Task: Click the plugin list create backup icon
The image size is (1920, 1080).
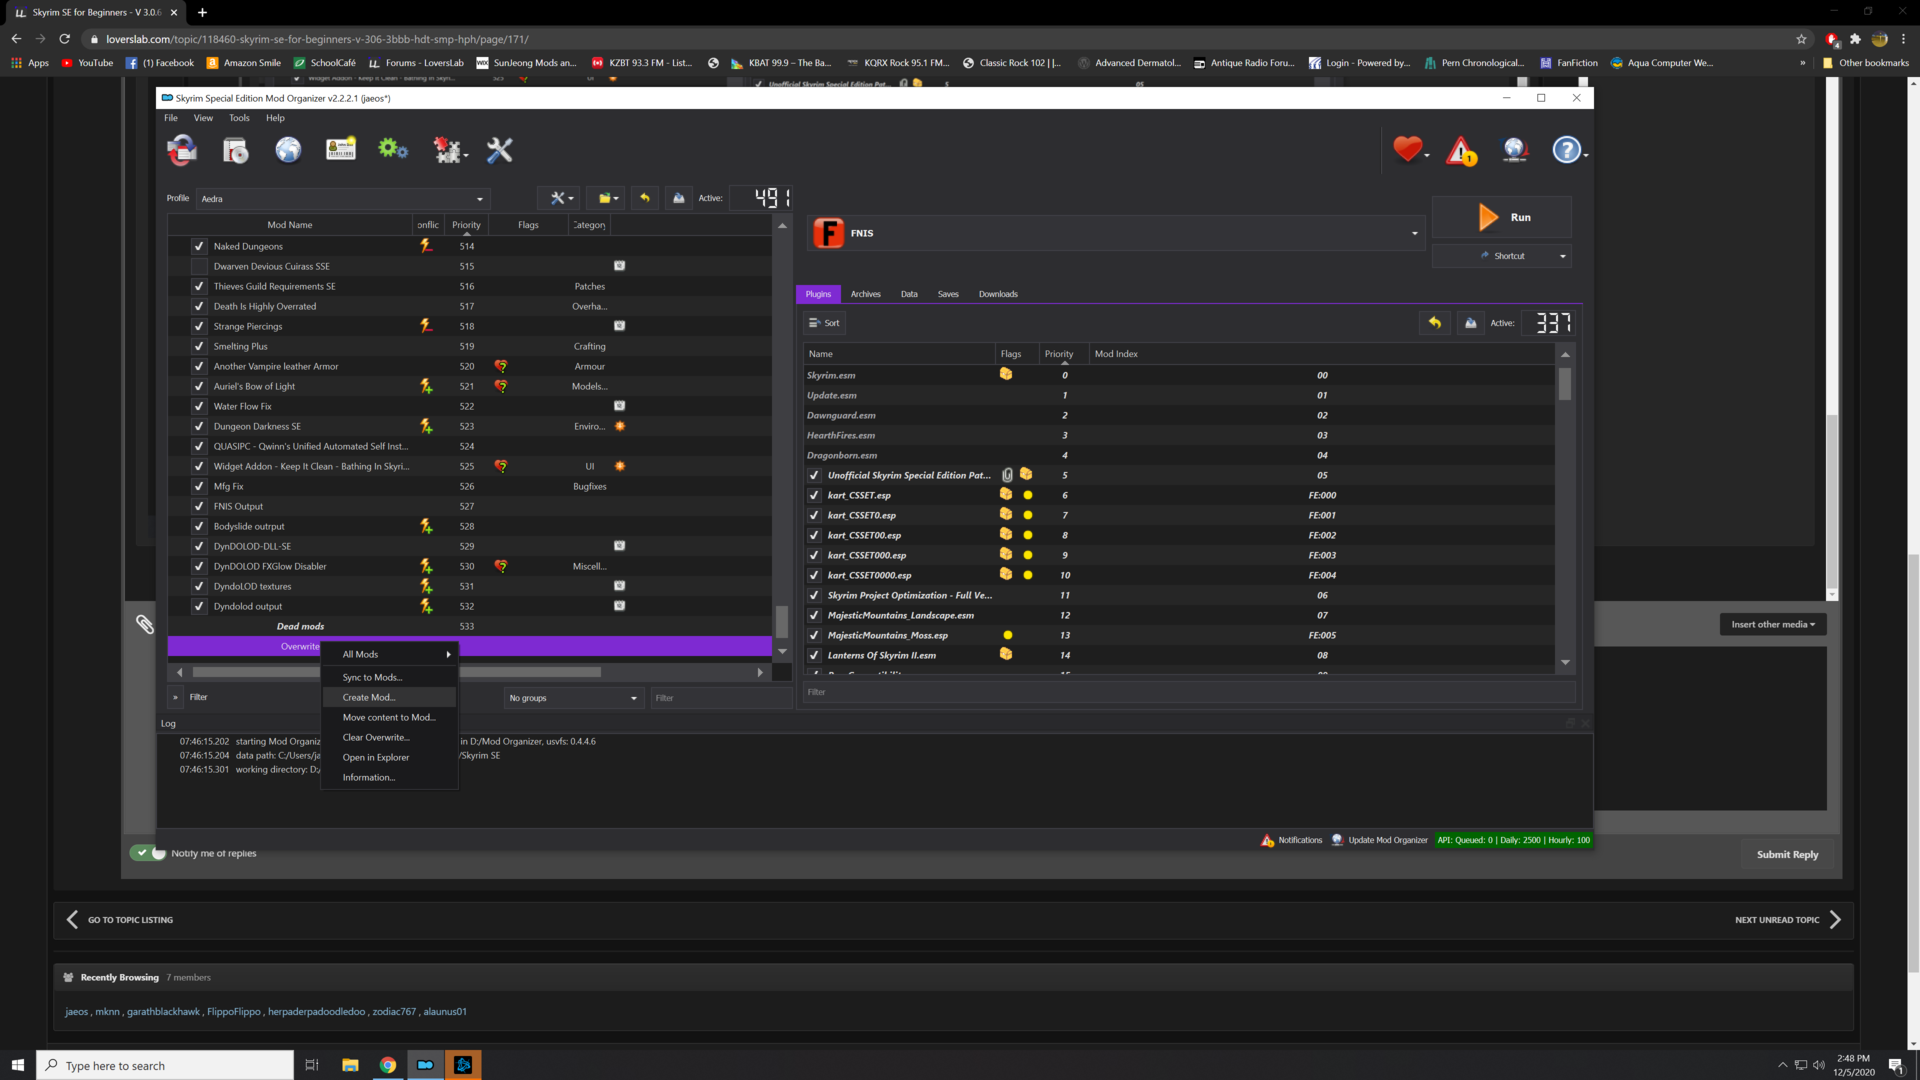Action: tap(1471, 323)
